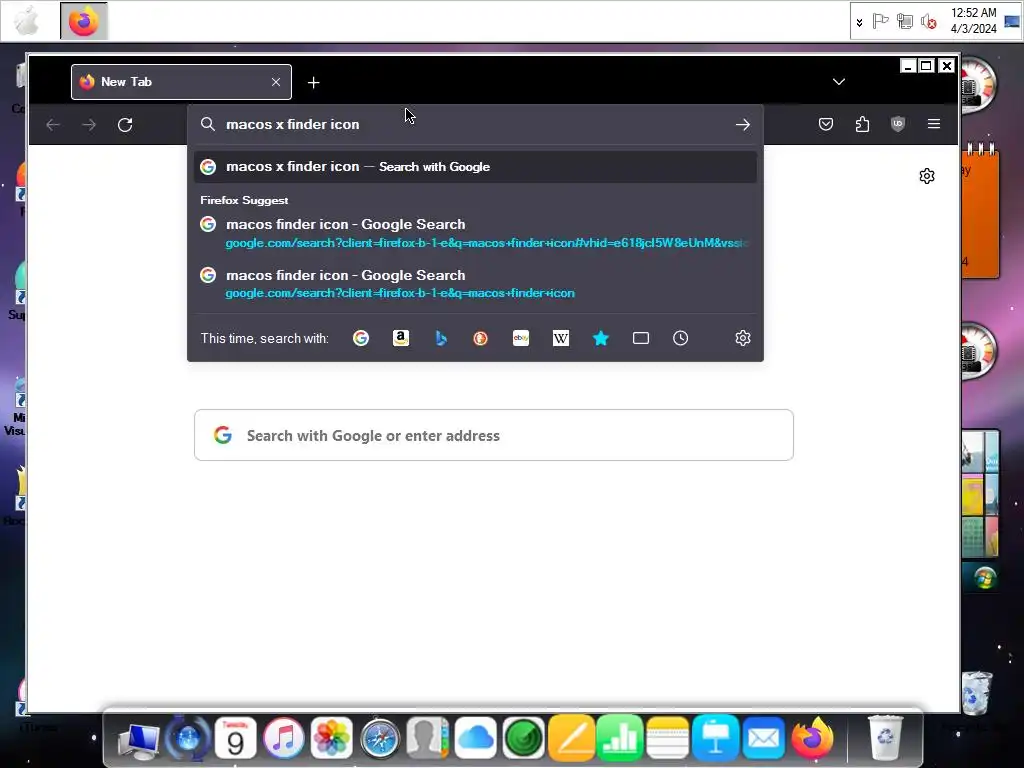
Task: Open Recycle Bin in dock
Action: [885, 739]
